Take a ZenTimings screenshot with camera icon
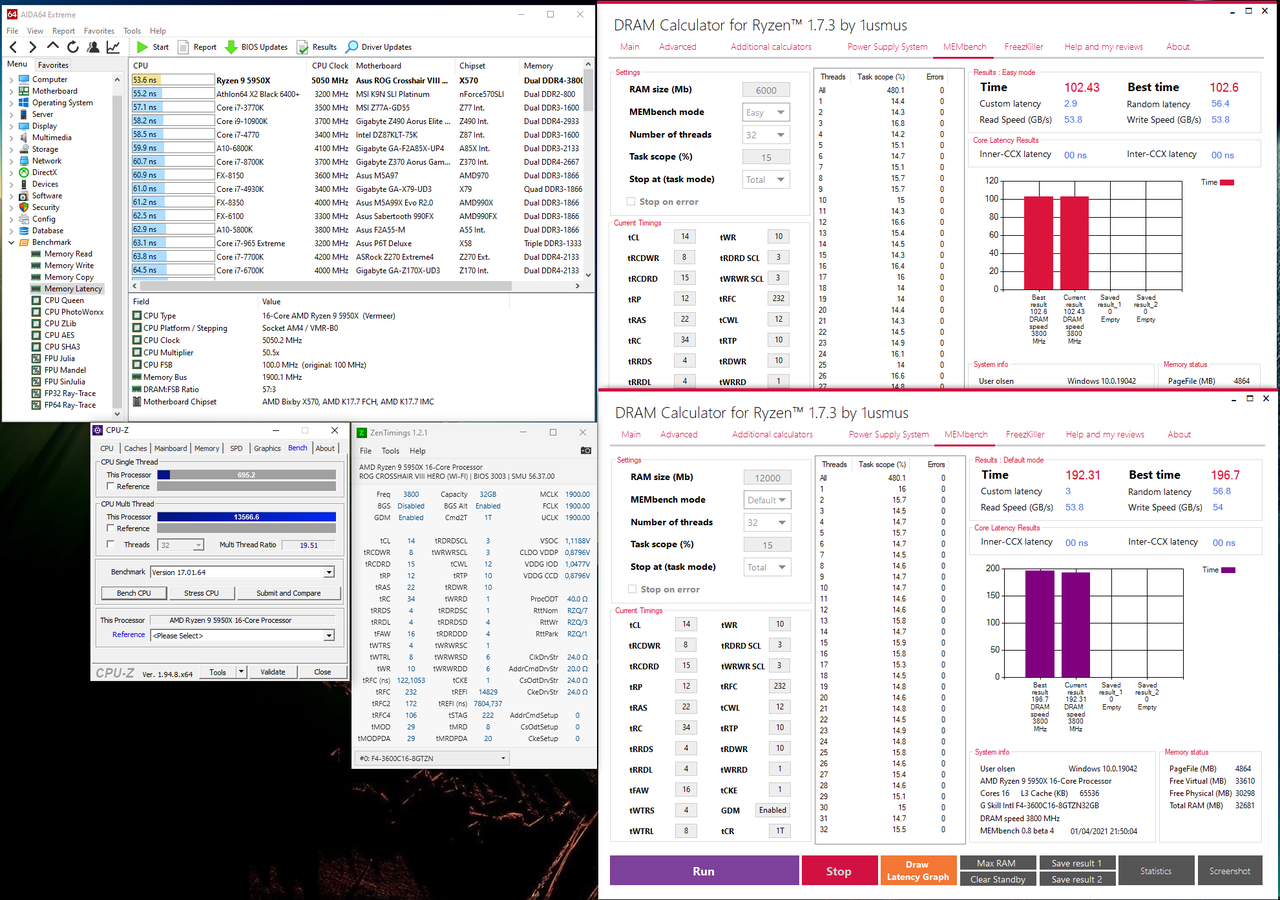The image size is (1280, 900). 585,451
